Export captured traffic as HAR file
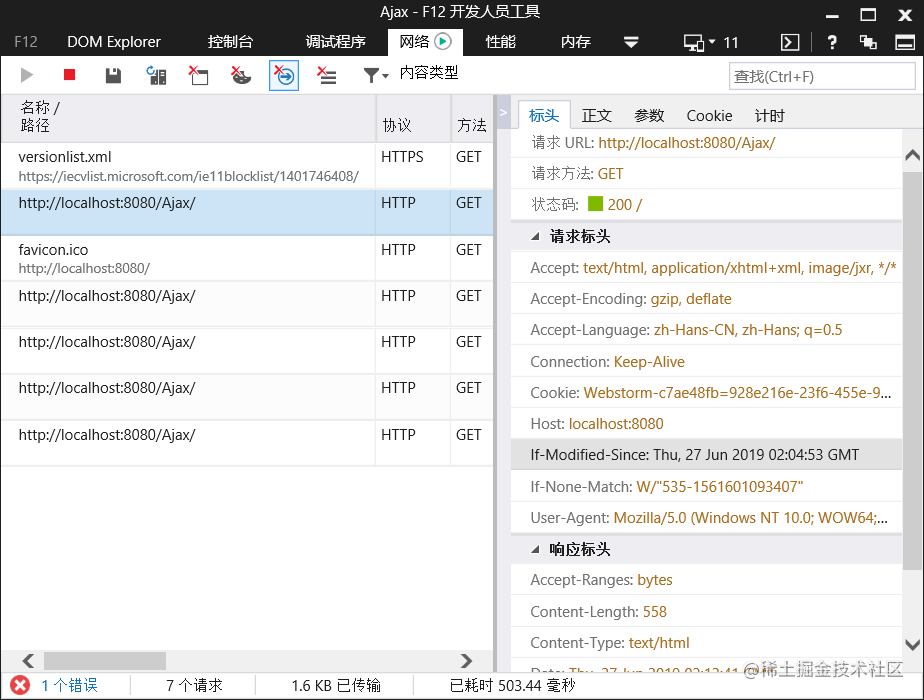Viewport: 924px width, 700px height. [112, 74]
